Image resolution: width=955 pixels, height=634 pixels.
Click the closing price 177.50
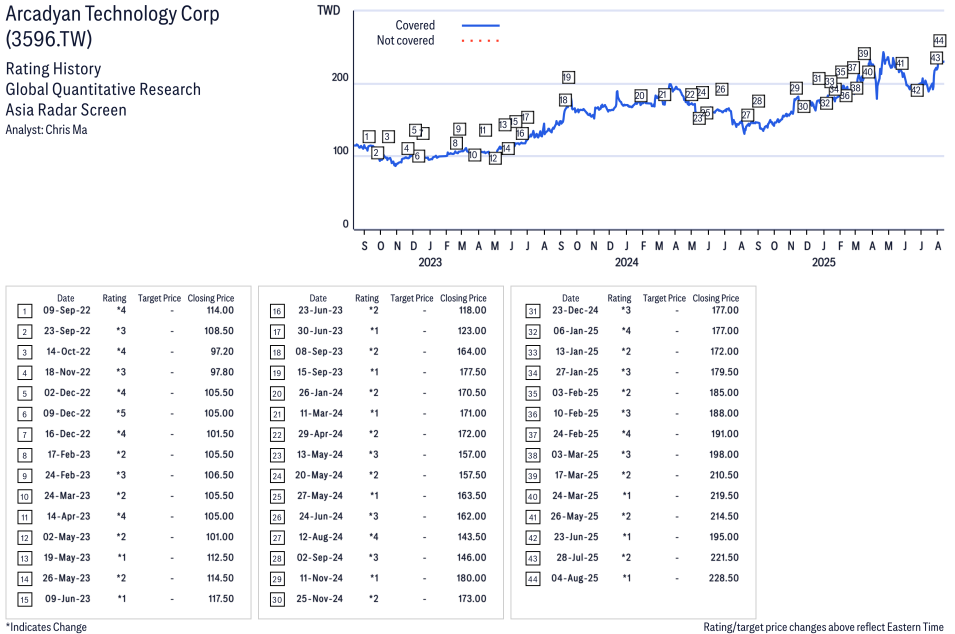click(x=473, y=372)
